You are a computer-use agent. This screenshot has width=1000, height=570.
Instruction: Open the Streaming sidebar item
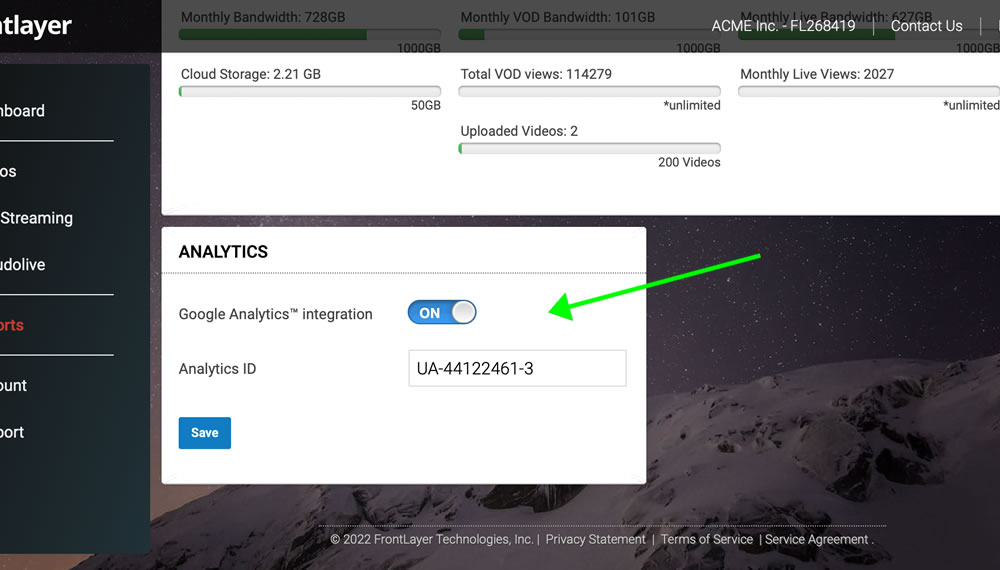pyautogui.click(x=36, y=218)
